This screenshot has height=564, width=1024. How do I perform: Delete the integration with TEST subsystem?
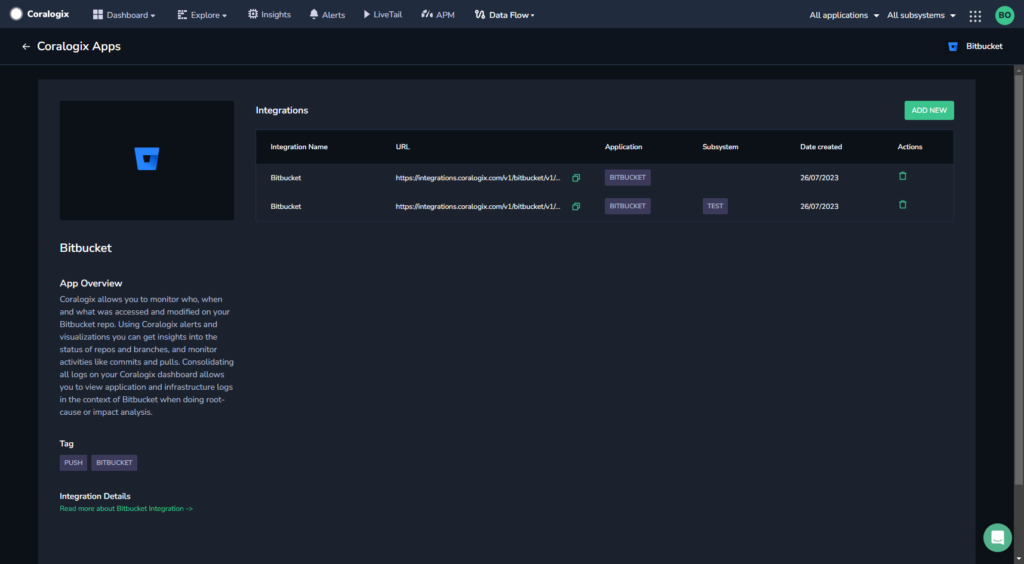click(903, 205)
